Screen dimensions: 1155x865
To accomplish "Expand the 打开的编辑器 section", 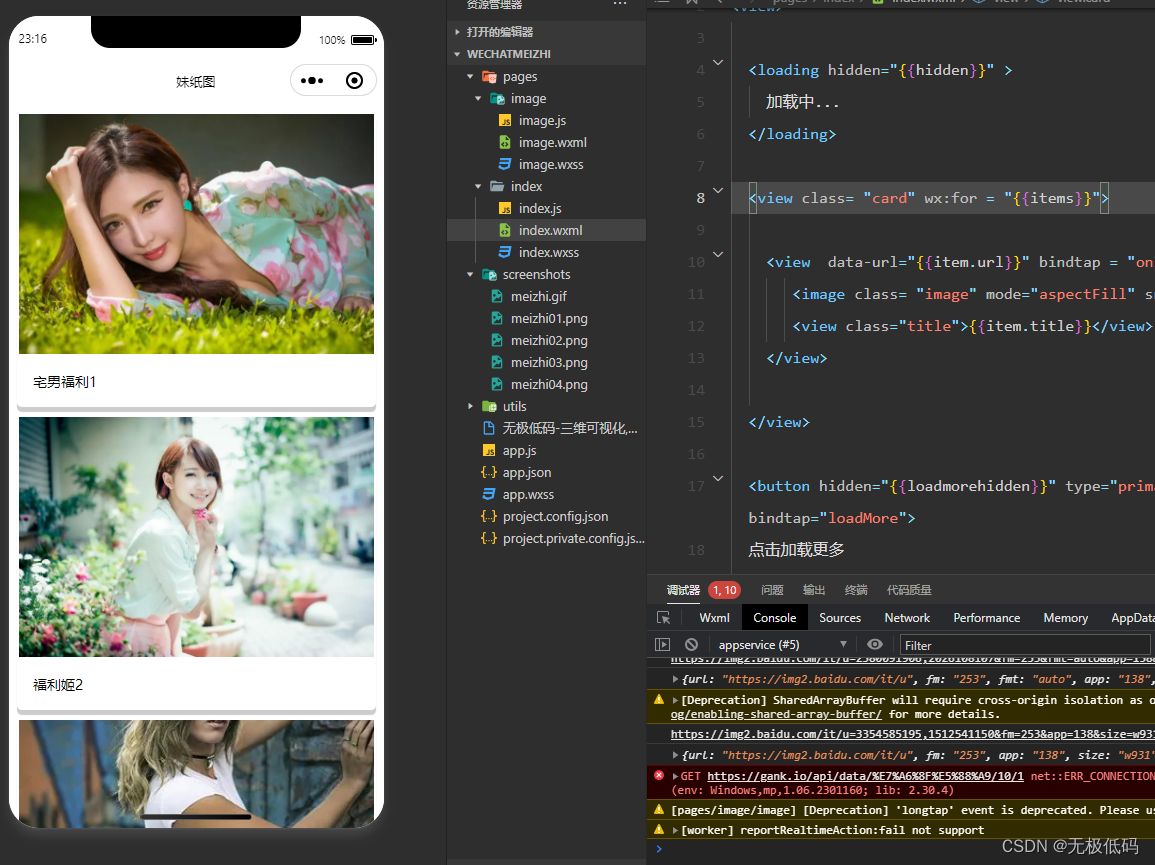I will [x=457, y=32].
